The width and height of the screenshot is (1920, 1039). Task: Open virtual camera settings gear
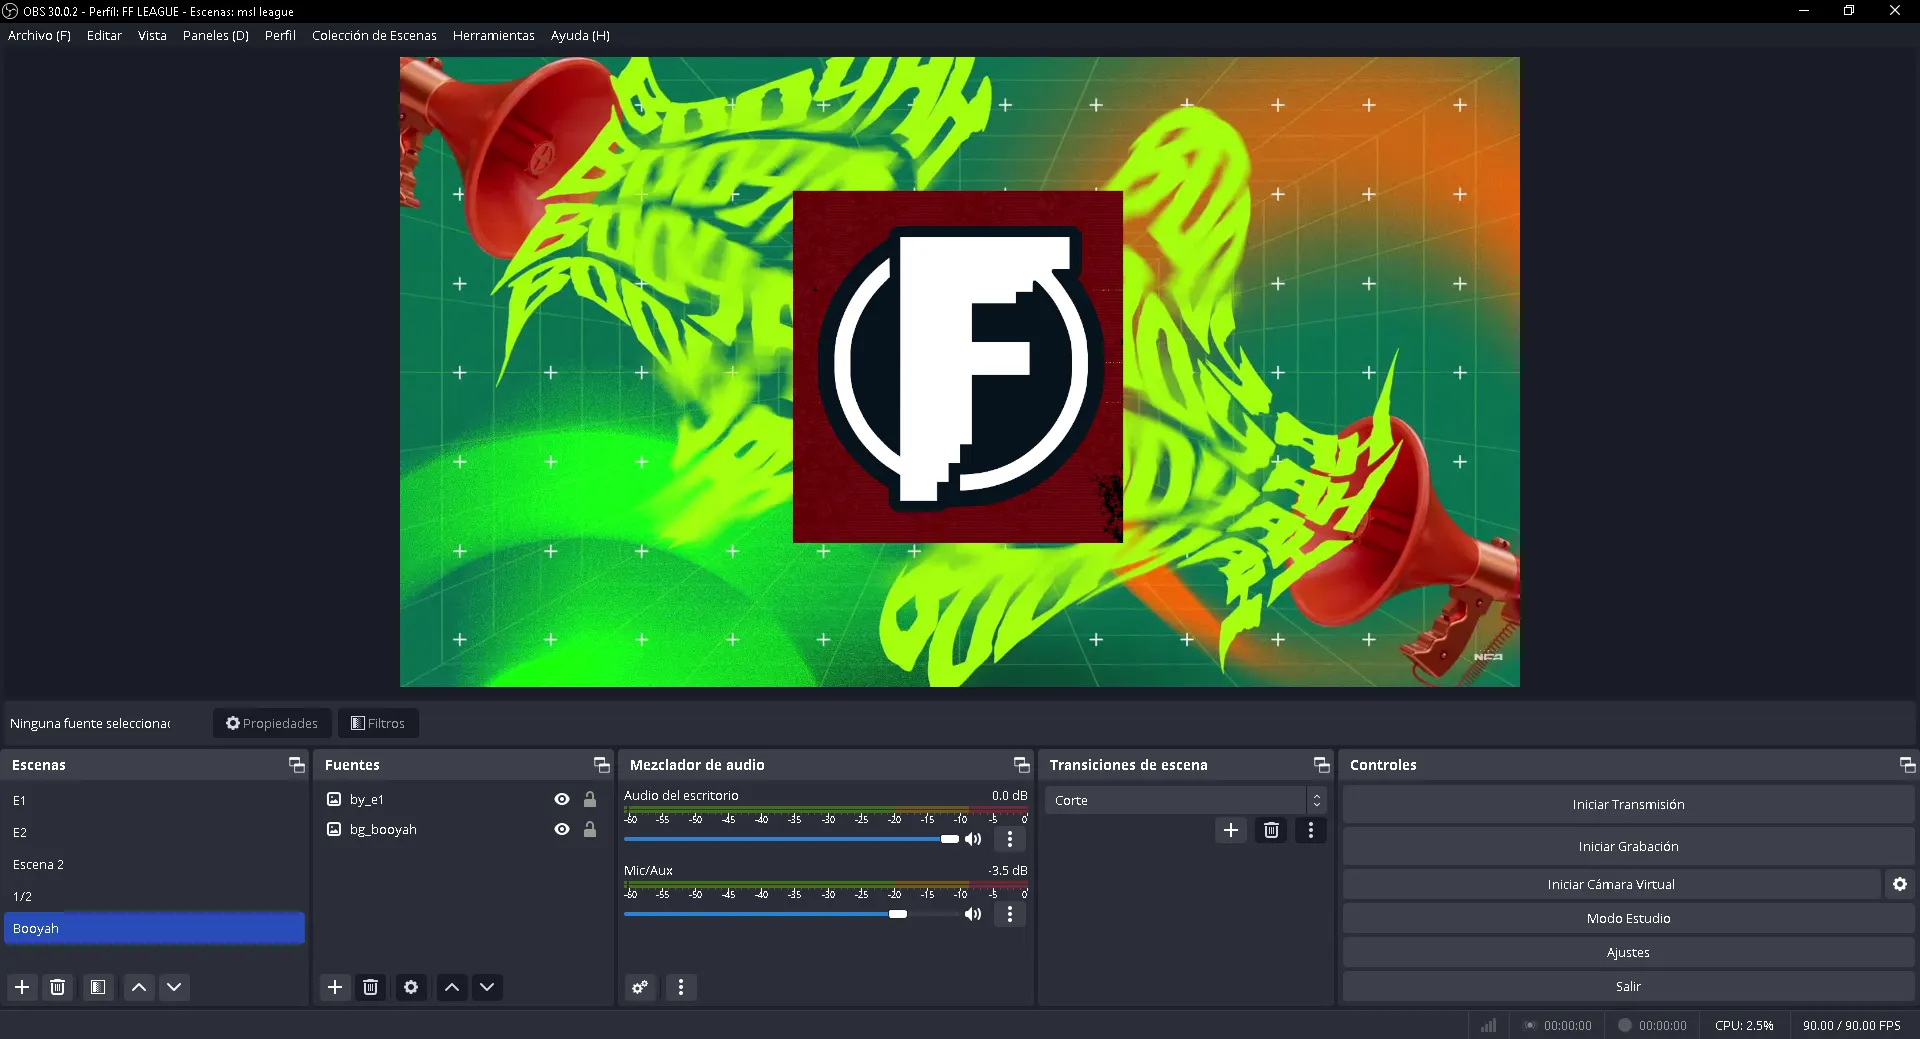point(1899,884)
